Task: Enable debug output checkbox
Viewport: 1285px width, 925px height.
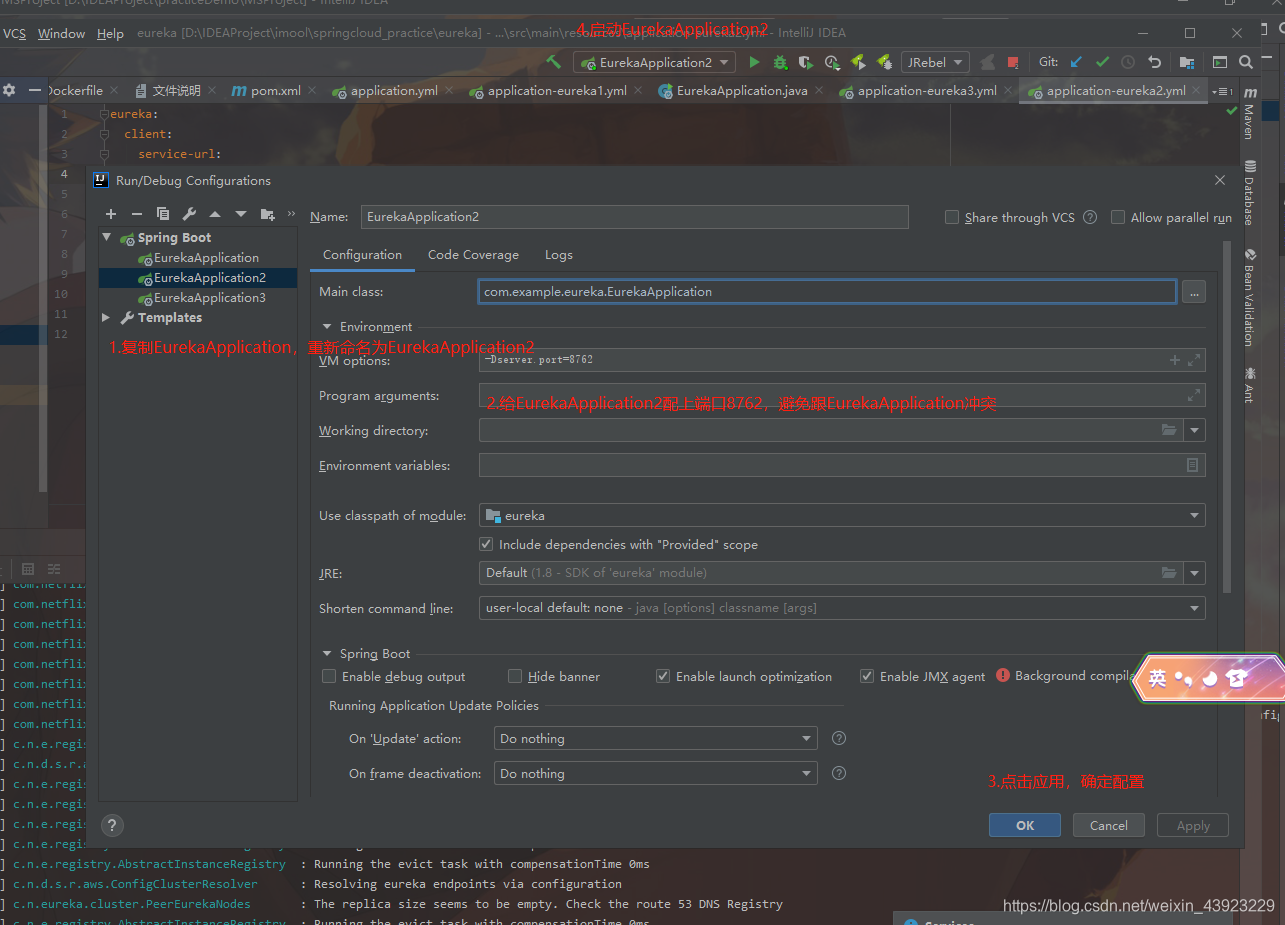Action: pyautogui.click(x=329, y=676)
